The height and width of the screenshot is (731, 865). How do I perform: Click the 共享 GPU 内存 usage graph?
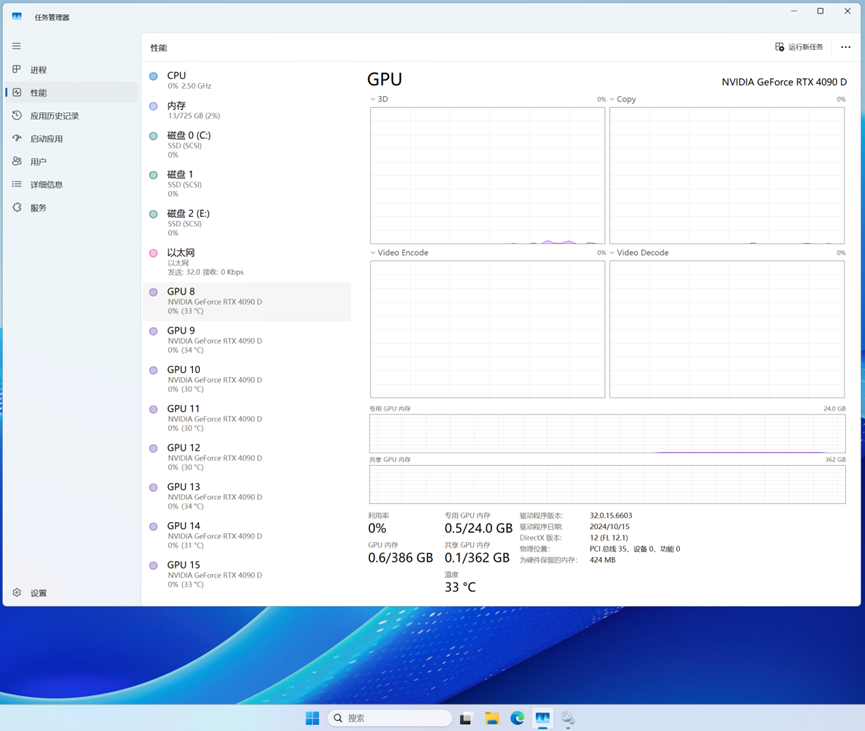607,484
